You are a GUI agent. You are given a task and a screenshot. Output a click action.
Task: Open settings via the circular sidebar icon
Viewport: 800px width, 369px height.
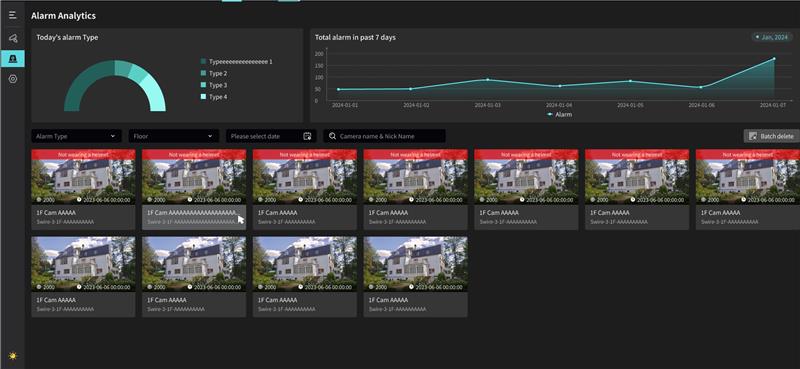click(x=13, y=79)
